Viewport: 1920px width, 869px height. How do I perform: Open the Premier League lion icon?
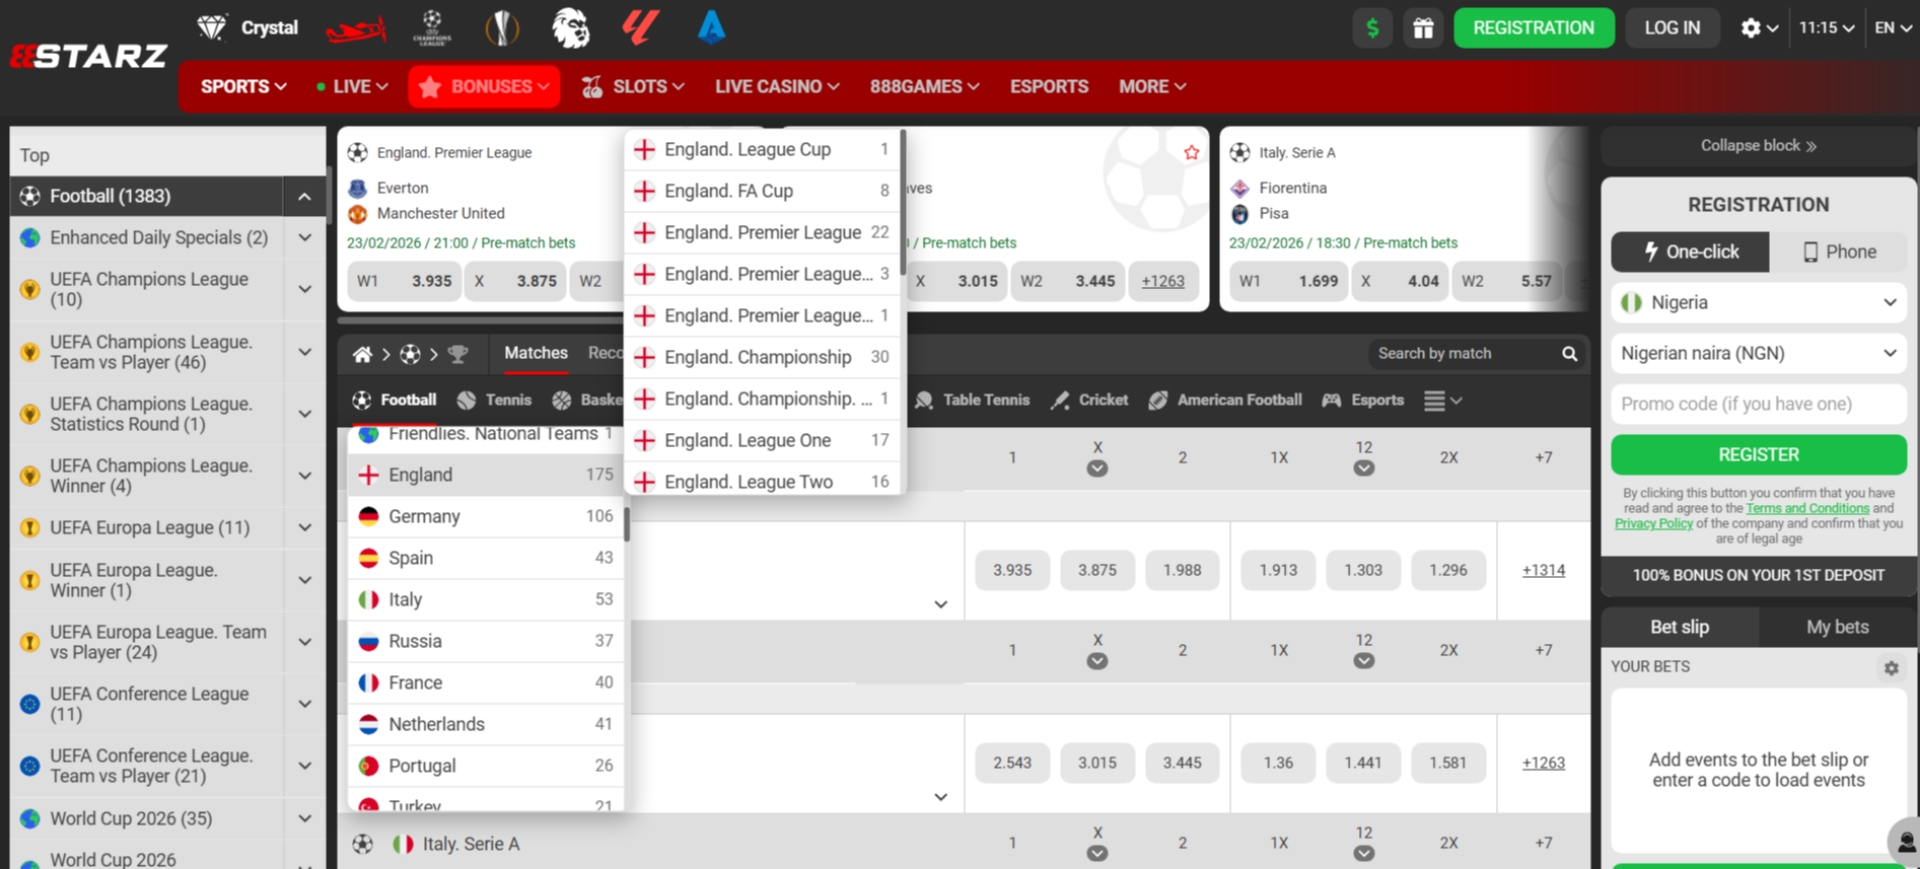point(571,28)
